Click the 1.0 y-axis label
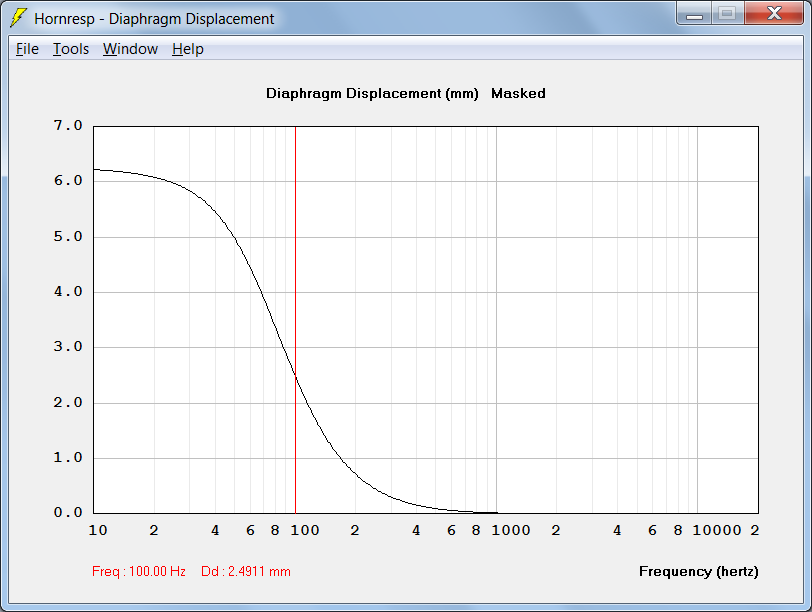812x612 pixels. pyautogui.click(x=68, y=457)
